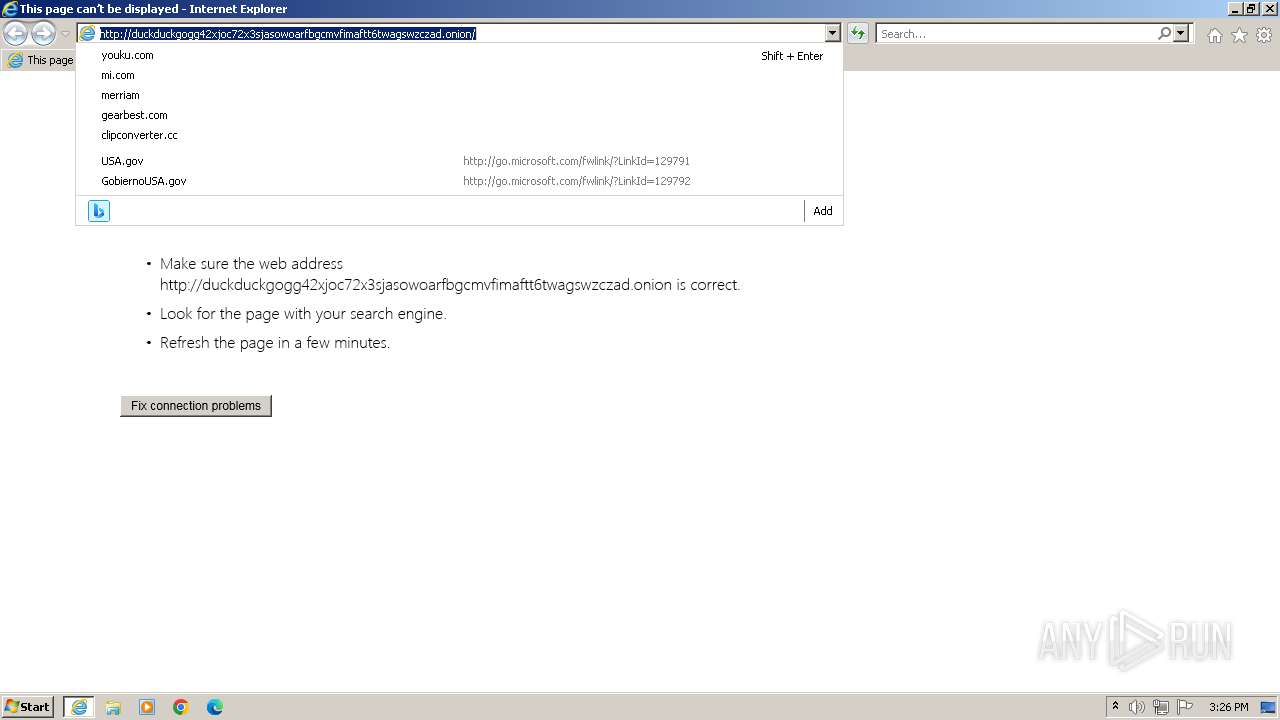The image size is (1280, 720).
Task: Open the recent pages dropdown arrow
Action: click(65, 34)
